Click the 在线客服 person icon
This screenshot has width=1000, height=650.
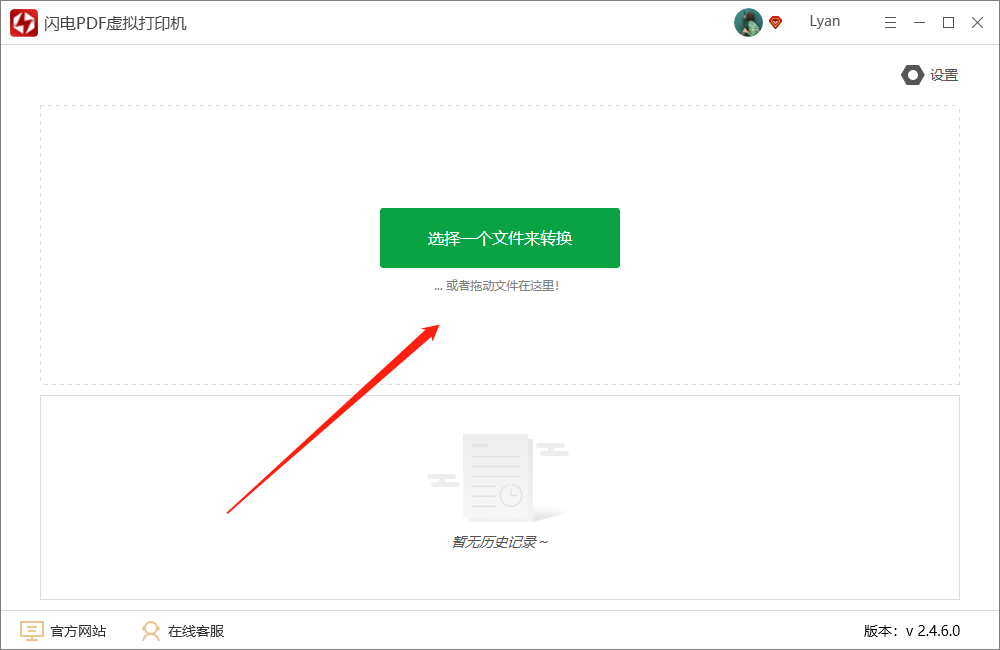click(x=151, y=631)
